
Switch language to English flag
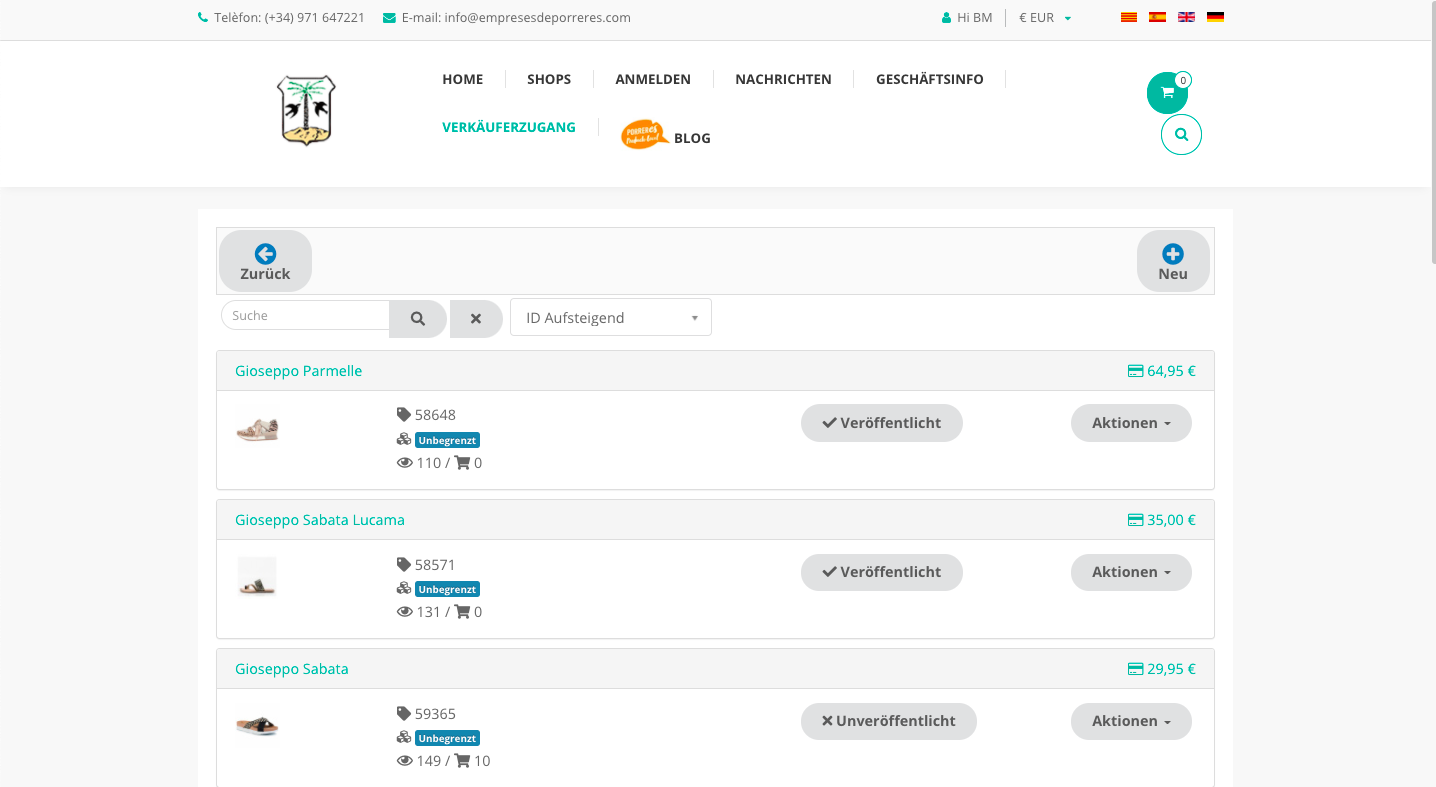click(1187, 17)
